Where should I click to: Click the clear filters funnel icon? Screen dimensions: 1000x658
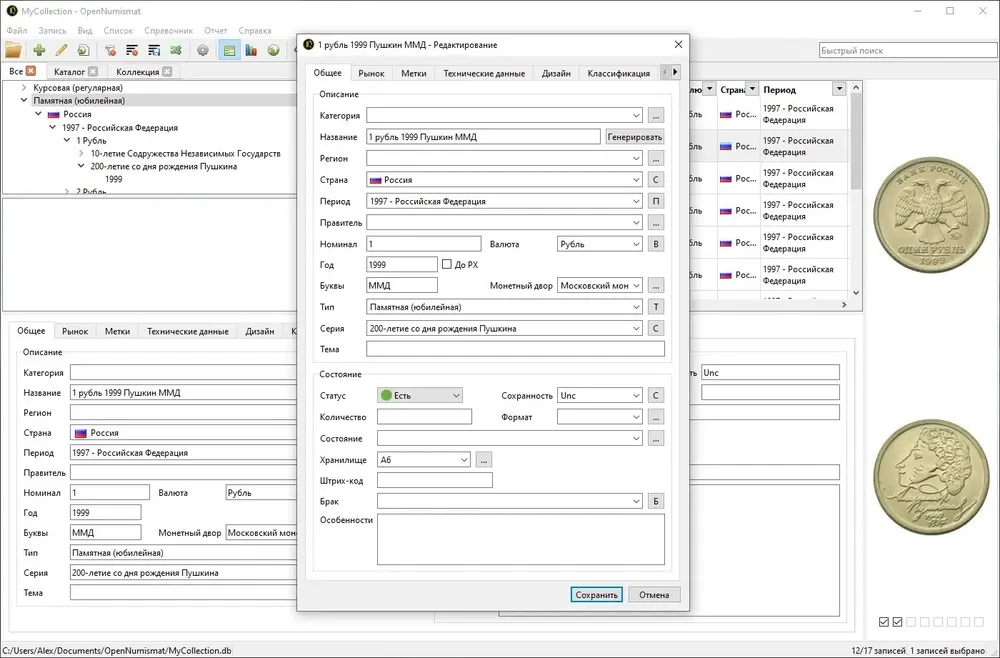coord(110,50)
